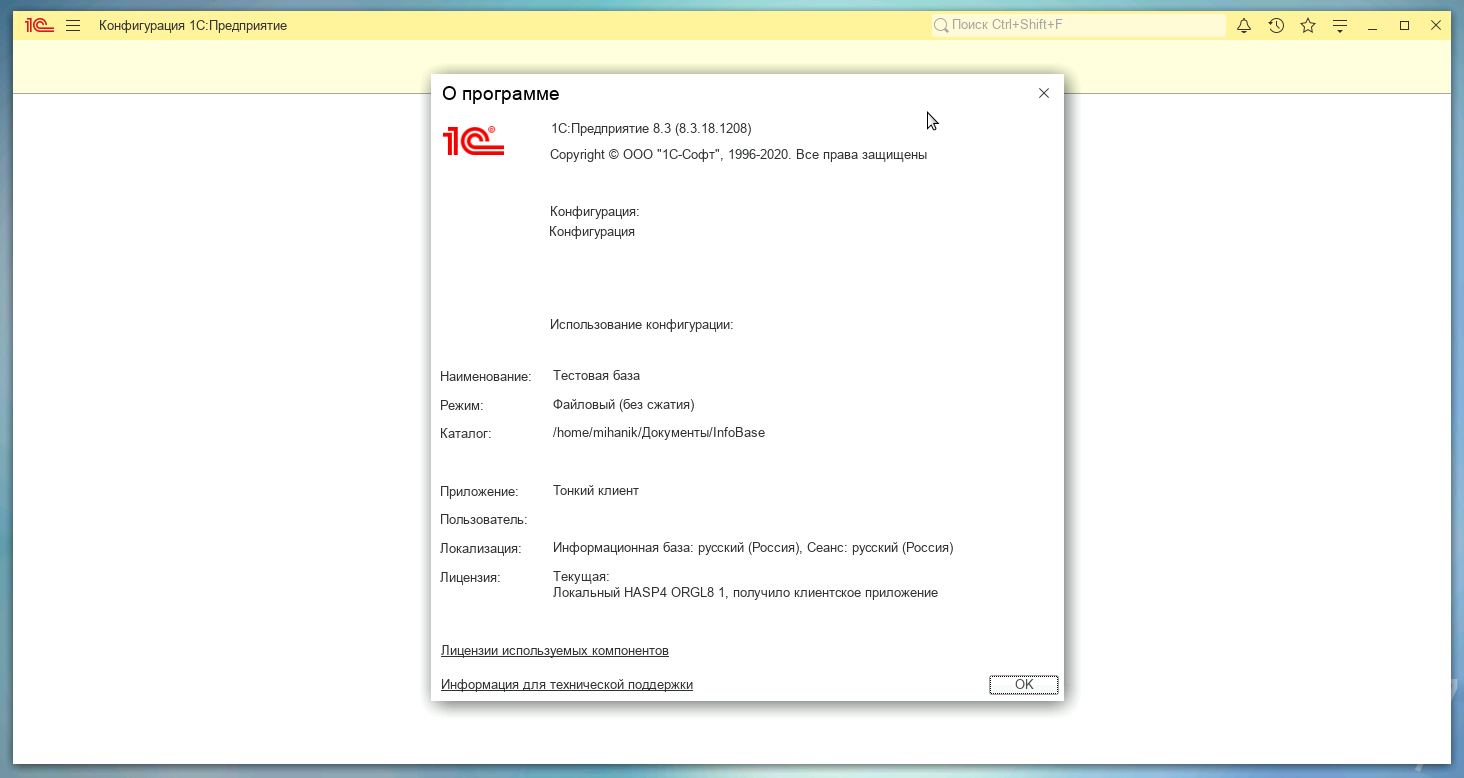The height and width of the screenshot is (778, 1464).
Task: Open the main hamburger menu
Action: pos(73,26)
